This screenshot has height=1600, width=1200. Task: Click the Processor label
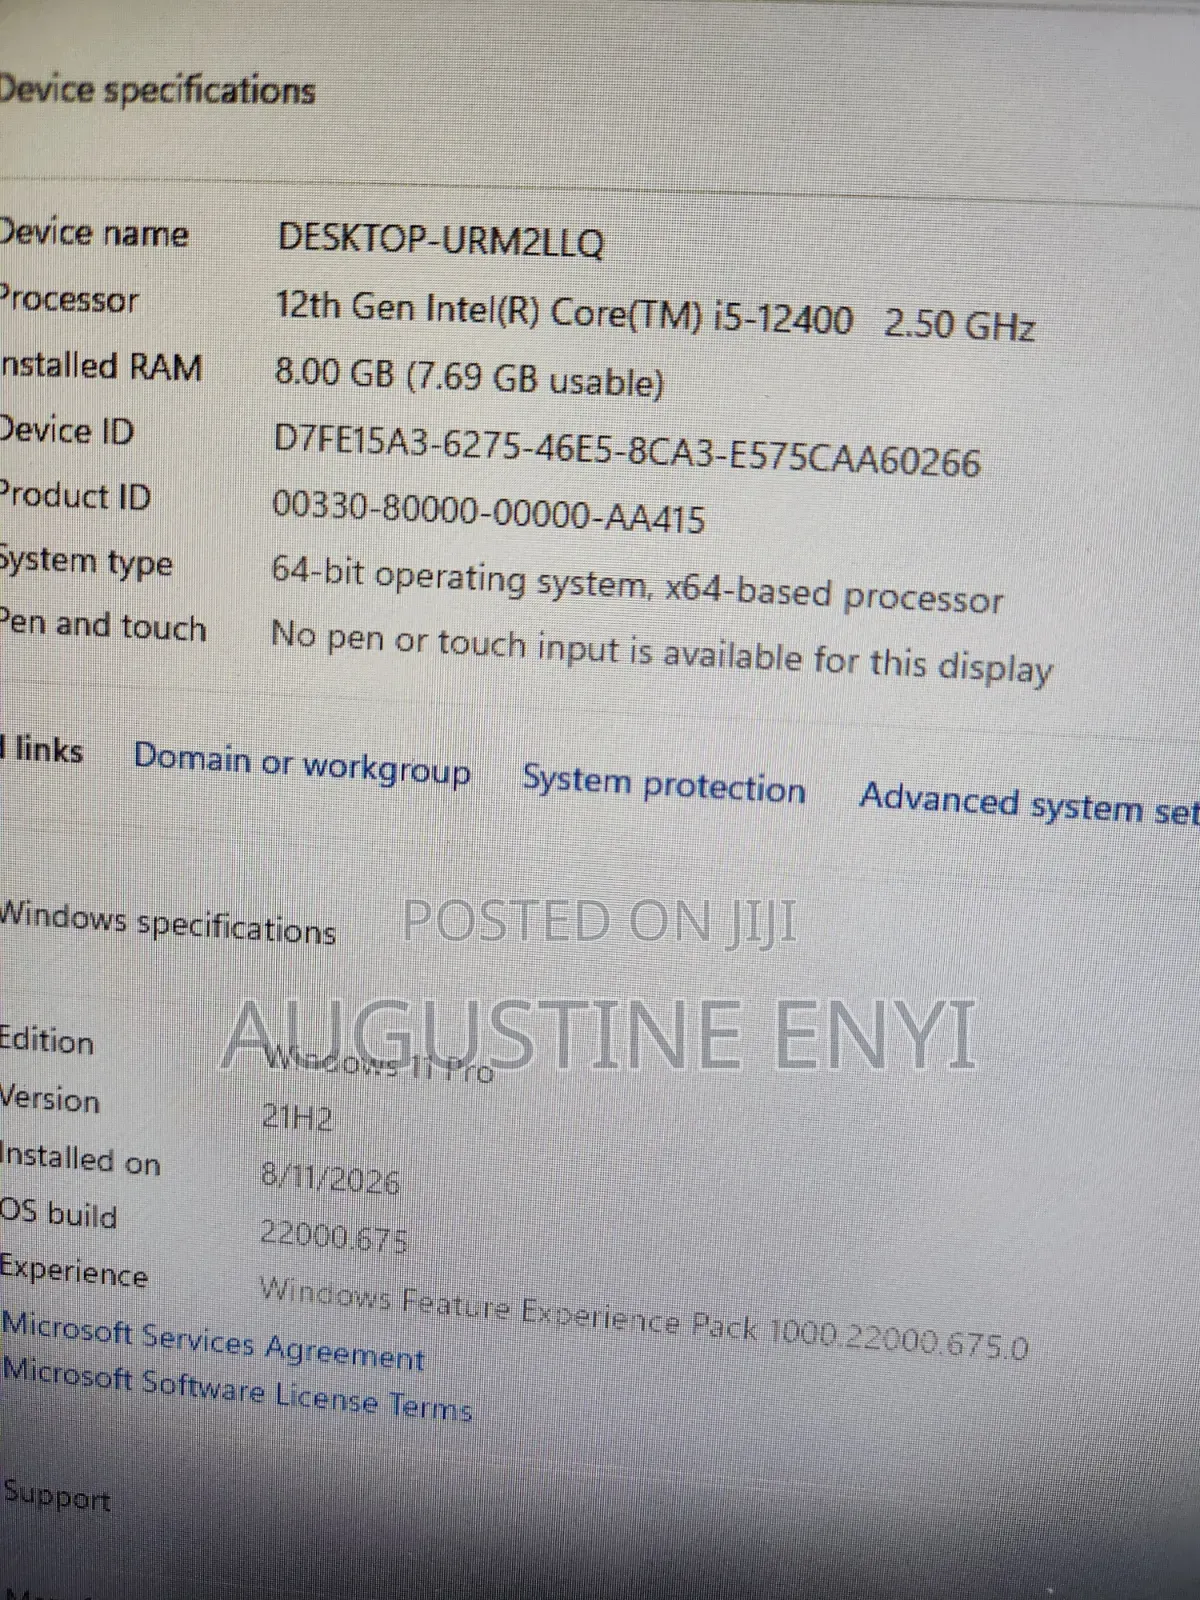[x=69, y=299]
